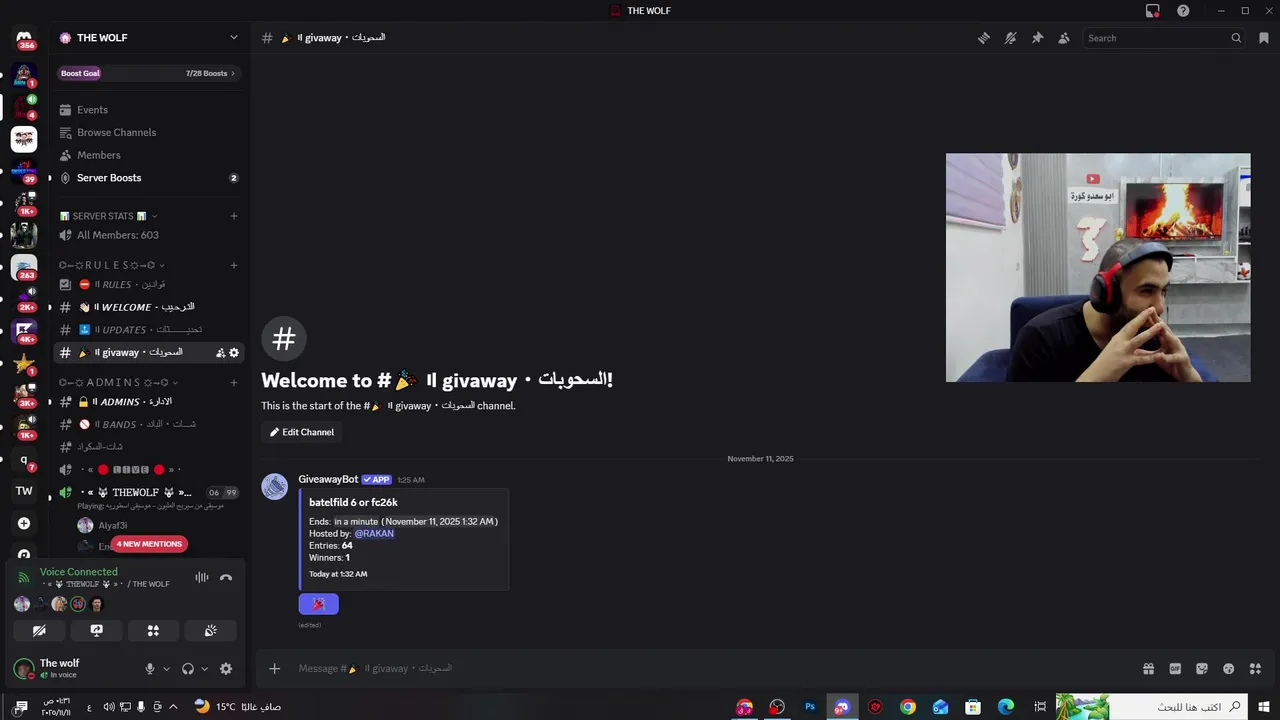Screen dimensions: 1280x720
Task: Open Members list entry
Action: pyautogui.click(x=149, y=155)
